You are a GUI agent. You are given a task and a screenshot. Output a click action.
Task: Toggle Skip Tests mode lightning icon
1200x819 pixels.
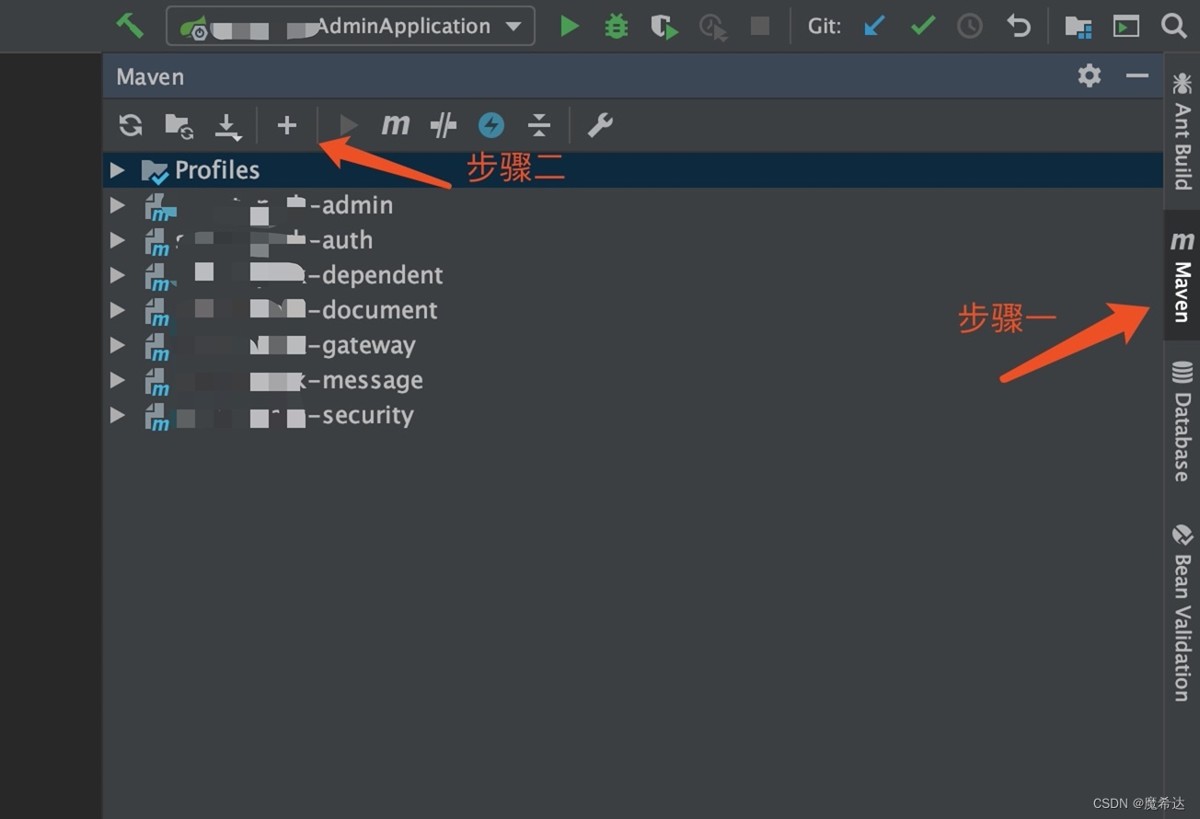(x=491, y=125)
